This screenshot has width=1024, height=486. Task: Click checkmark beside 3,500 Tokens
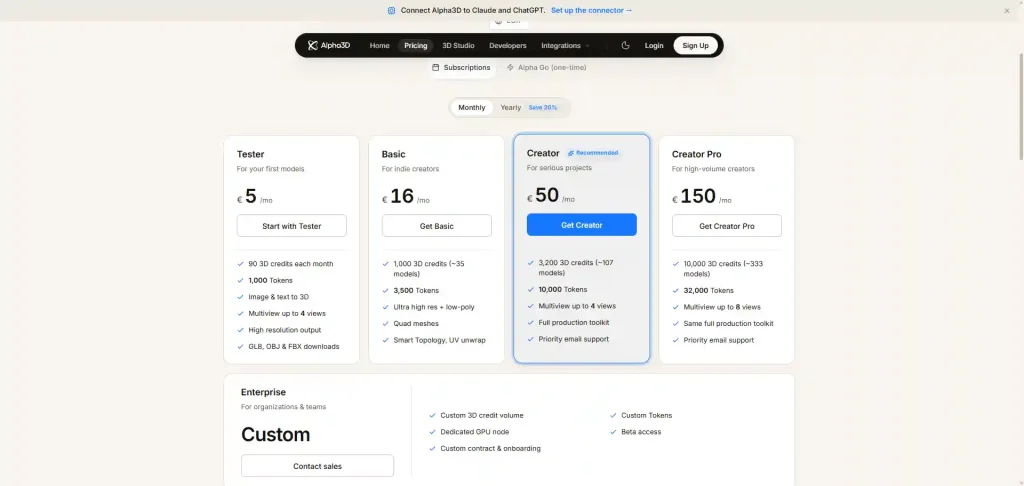pos(385,291)
